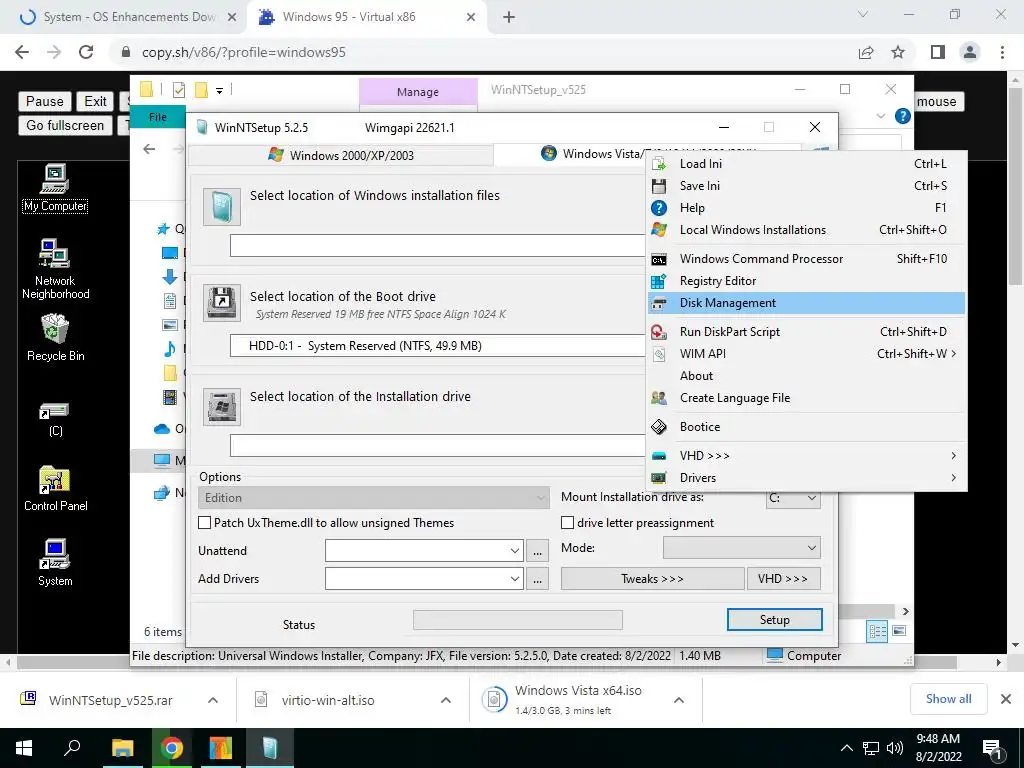Click the Windows installation files path field
The height and width of the screenshot is (768, 1024).
click(x=438, y=246)
